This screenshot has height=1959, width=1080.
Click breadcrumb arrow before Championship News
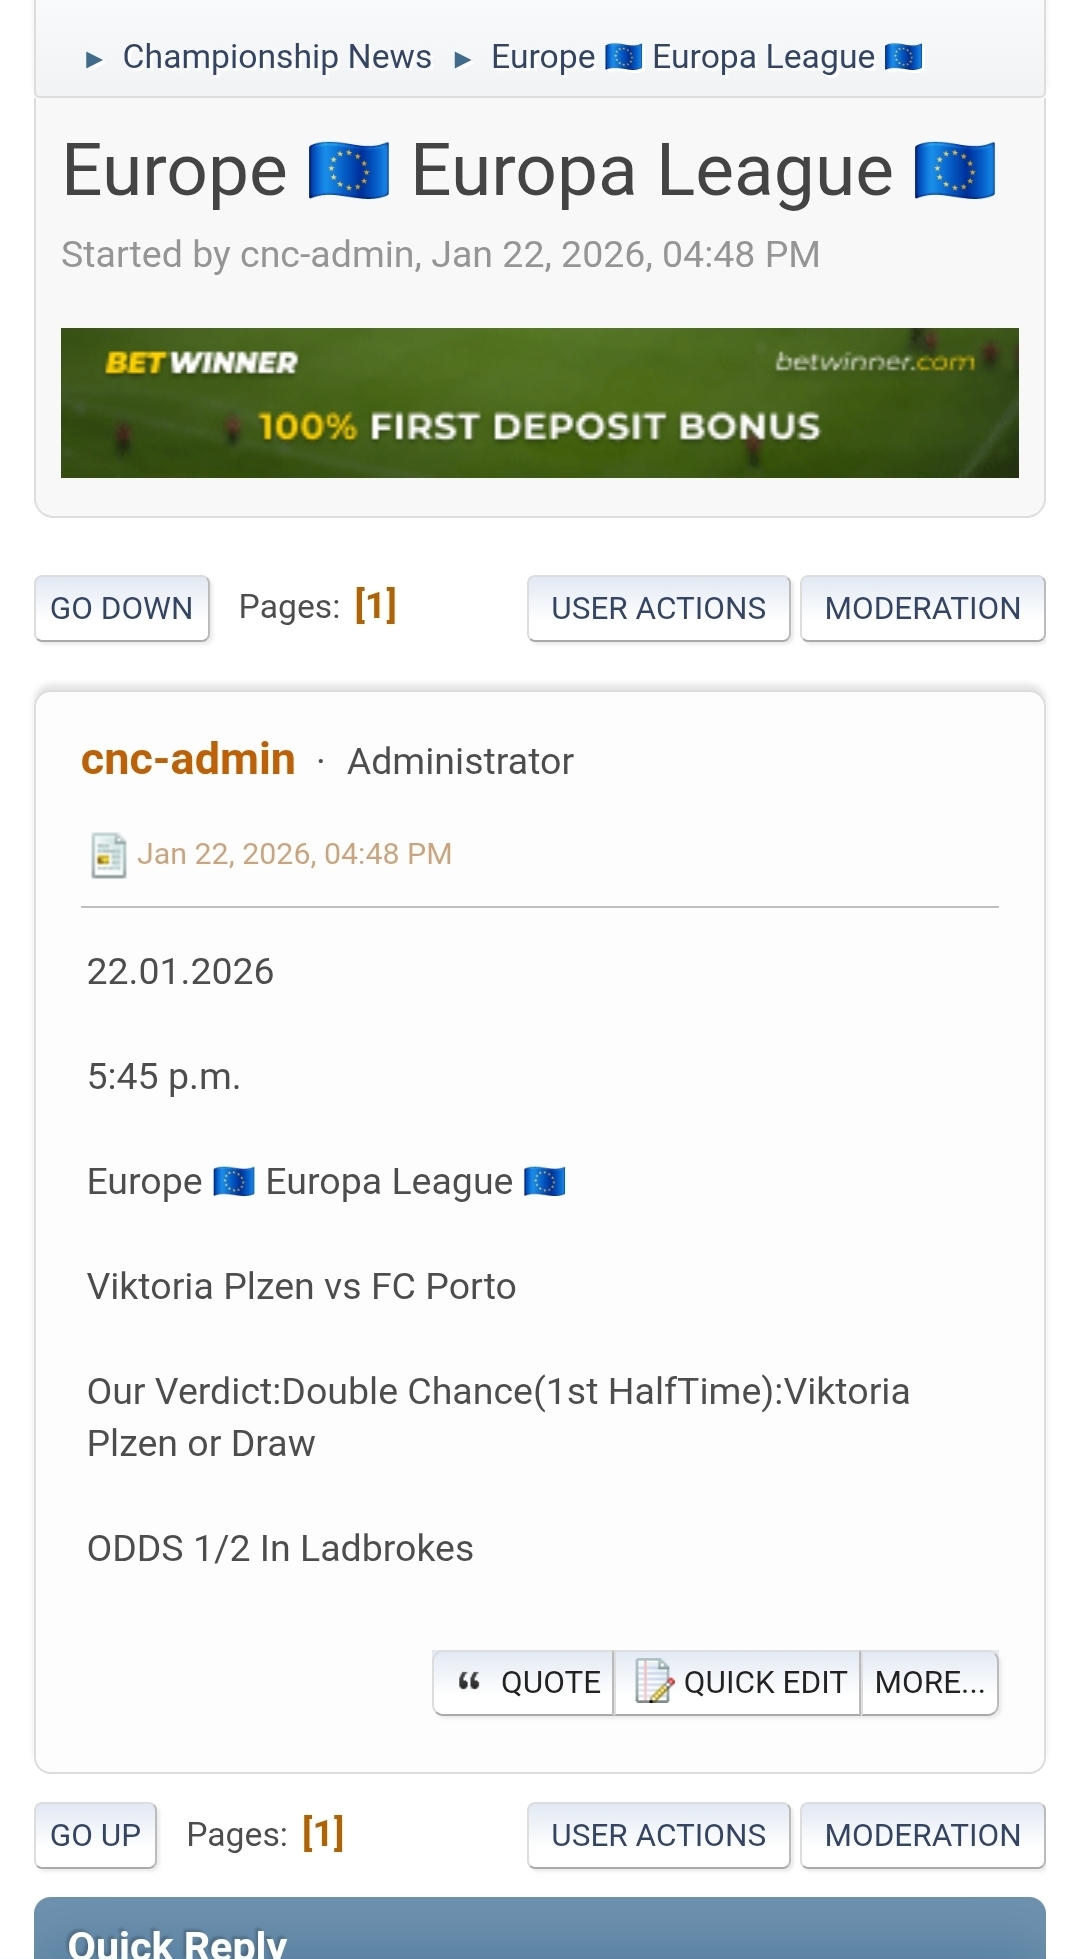click(x=95, y=60)
